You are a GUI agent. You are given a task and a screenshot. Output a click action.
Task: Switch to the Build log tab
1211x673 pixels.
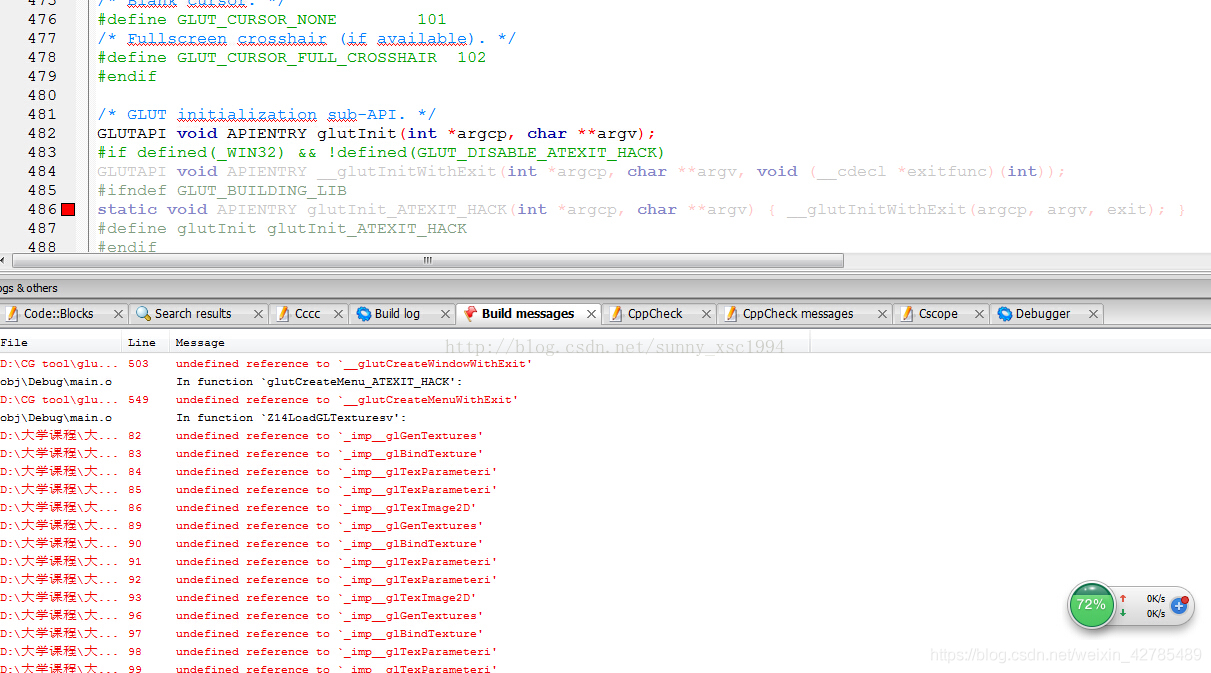(397, 314)
